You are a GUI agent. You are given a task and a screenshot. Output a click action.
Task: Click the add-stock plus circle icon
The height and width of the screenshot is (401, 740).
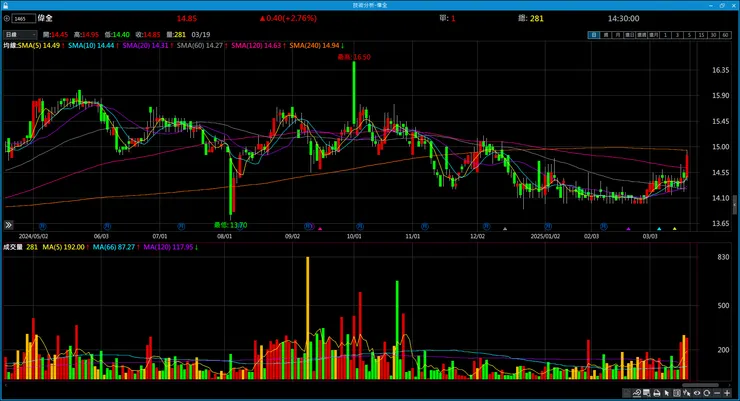[7, 18]
